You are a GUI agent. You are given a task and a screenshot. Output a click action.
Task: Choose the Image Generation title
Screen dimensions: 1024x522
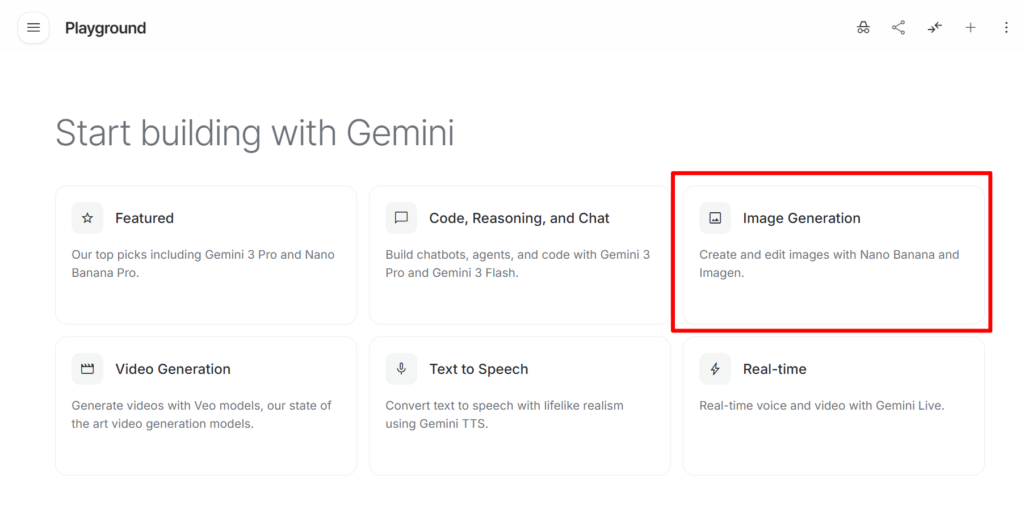pos(801,218)
